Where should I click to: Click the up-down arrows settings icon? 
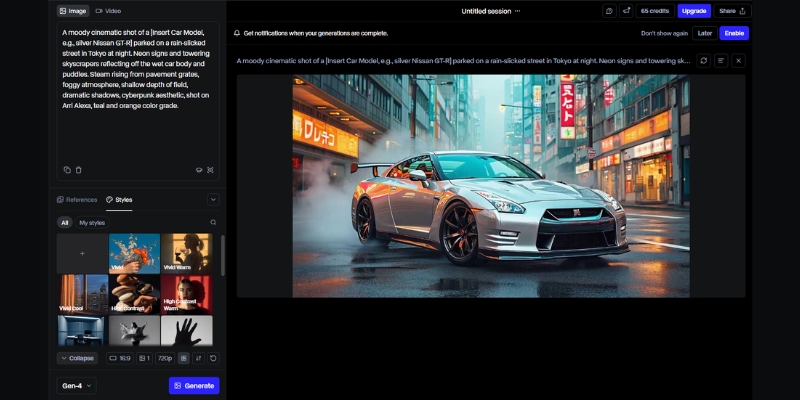click(x=198, y=358)
